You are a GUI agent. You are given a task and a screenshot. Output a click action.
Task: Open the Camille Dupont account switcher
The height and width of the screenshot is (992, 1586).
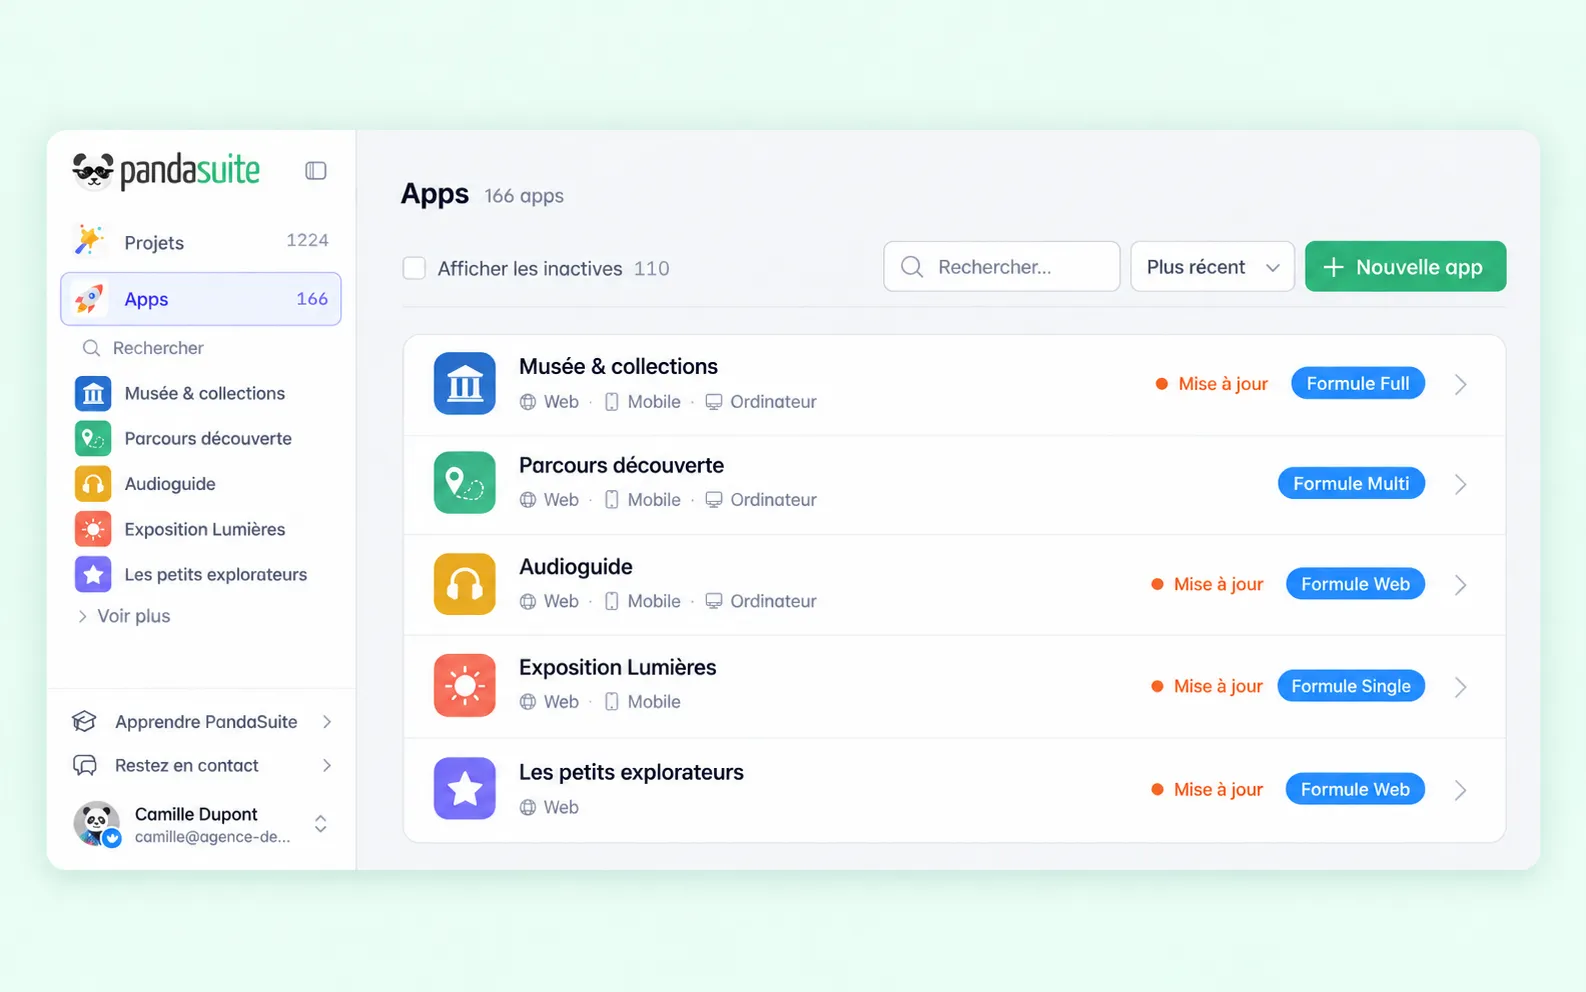click(x=321, y=824)
